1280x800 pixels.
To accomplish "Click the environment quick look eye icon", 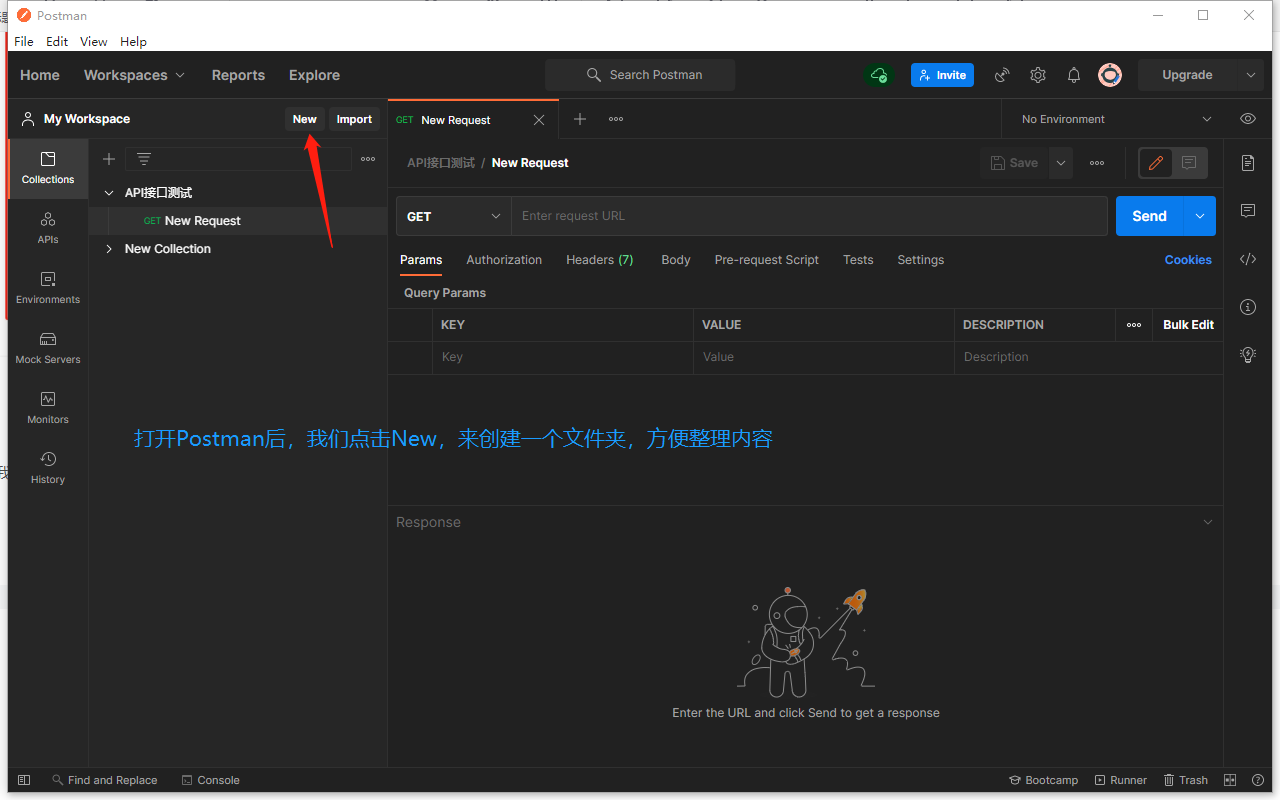I will pos(1248,119).
